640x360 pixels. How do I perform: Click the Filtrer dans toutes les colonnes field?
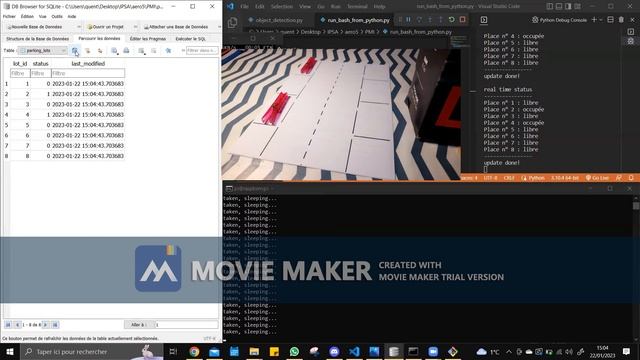(202, 51)
